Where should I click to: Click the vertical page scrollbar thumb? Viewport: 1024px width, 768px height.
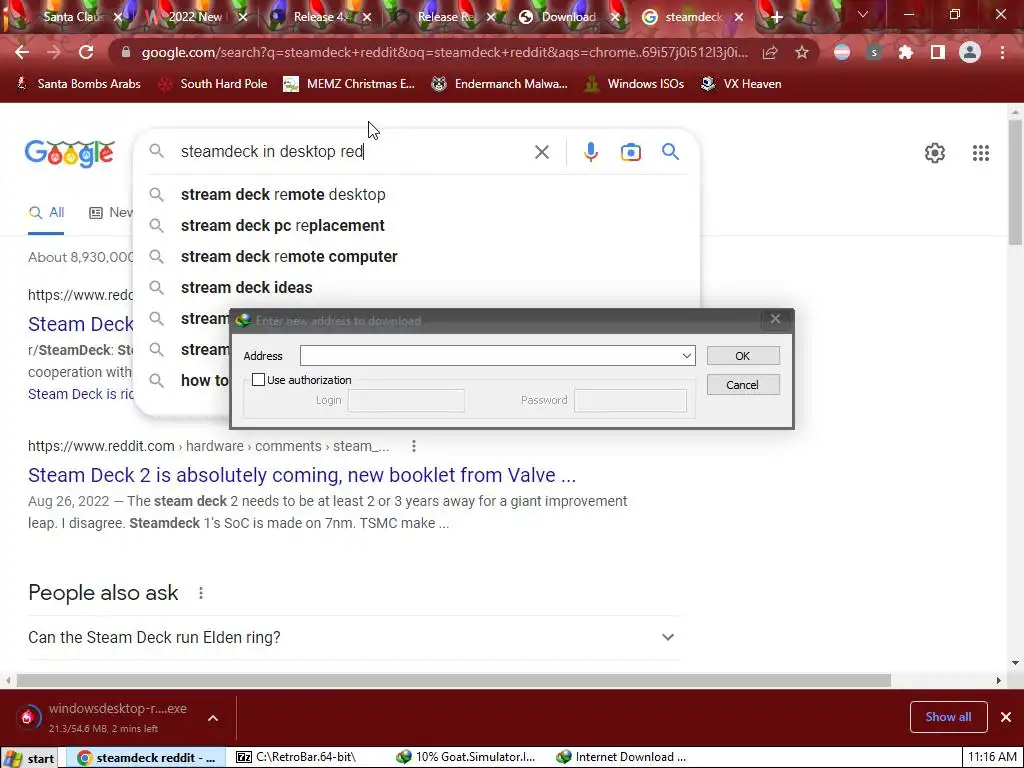[x=1015, y=182]
